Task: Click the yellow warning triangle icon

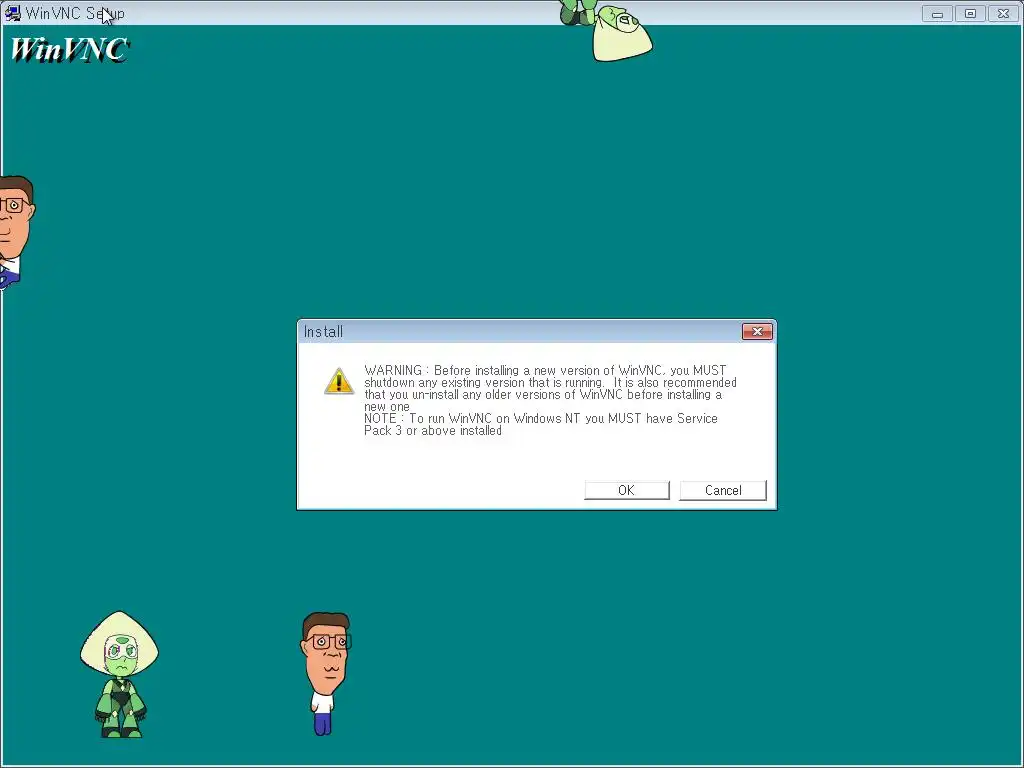Action: (x=339, y=381)
